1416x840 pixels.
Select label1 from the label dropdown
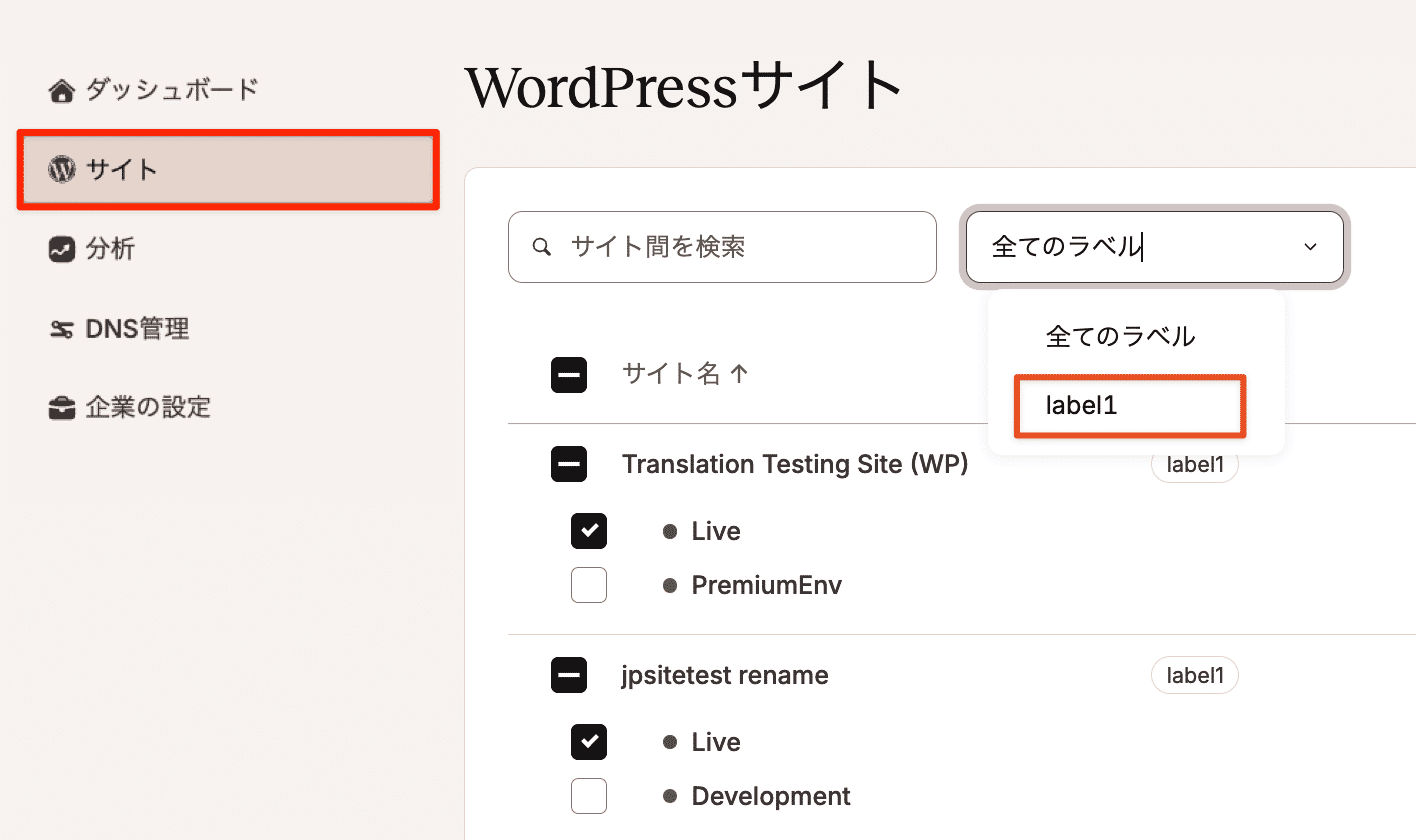[x=1129, y=406]
